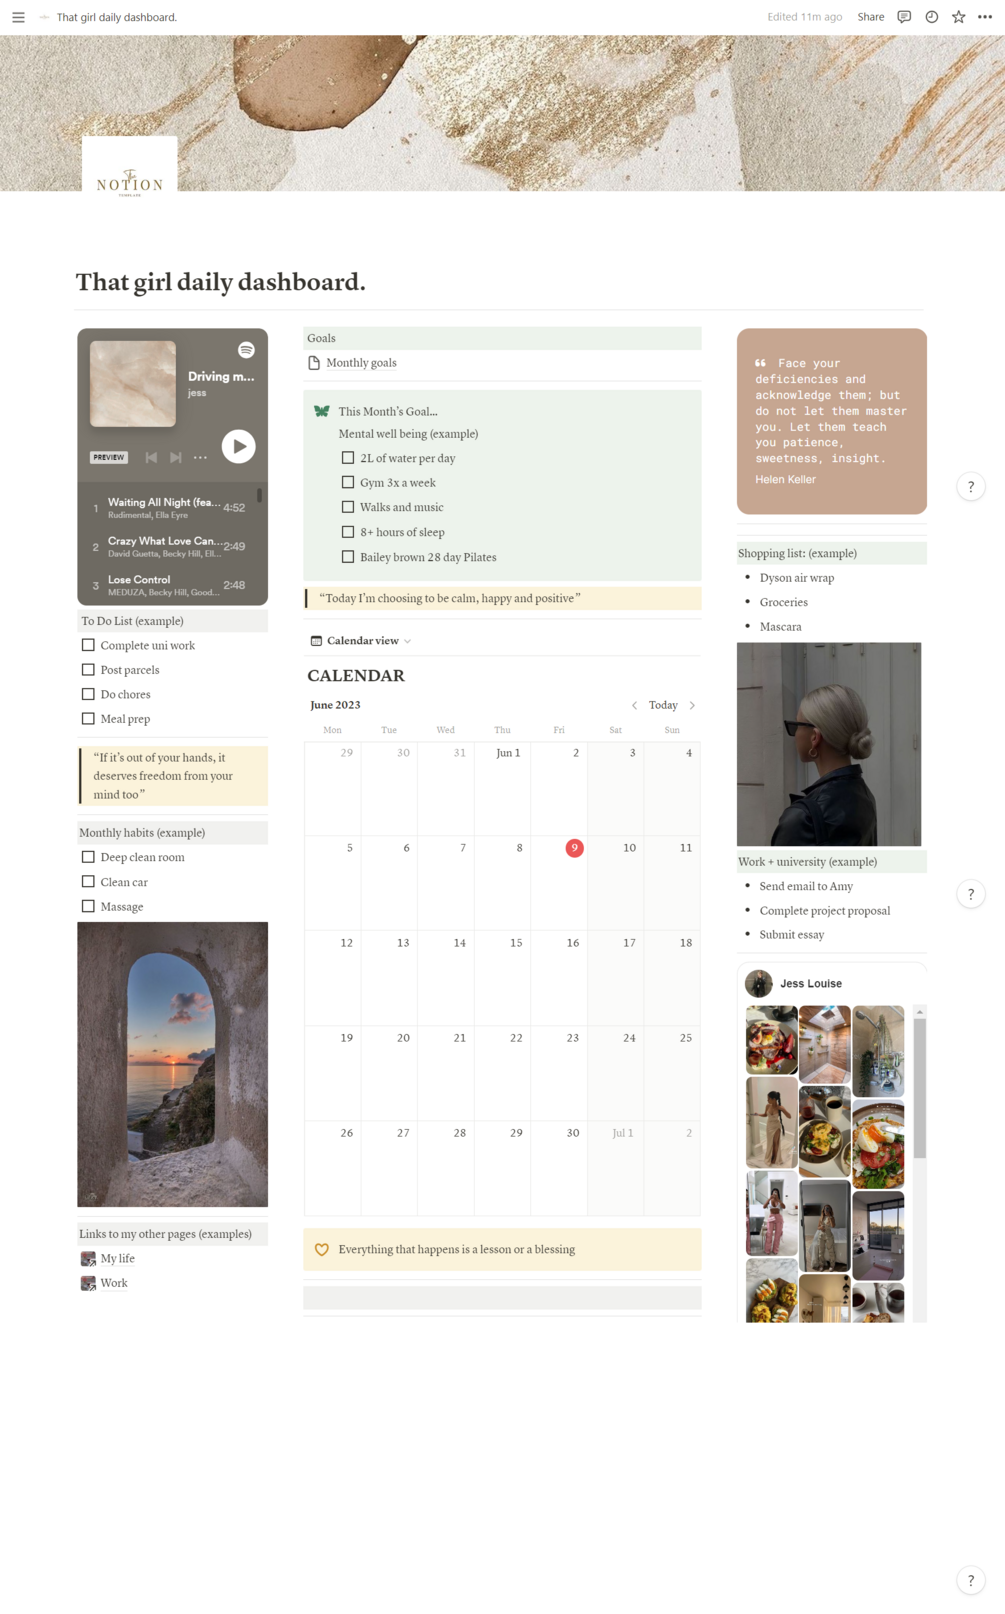
Task: Open the help question mark at bottom right
Action: pos(970,1580)
